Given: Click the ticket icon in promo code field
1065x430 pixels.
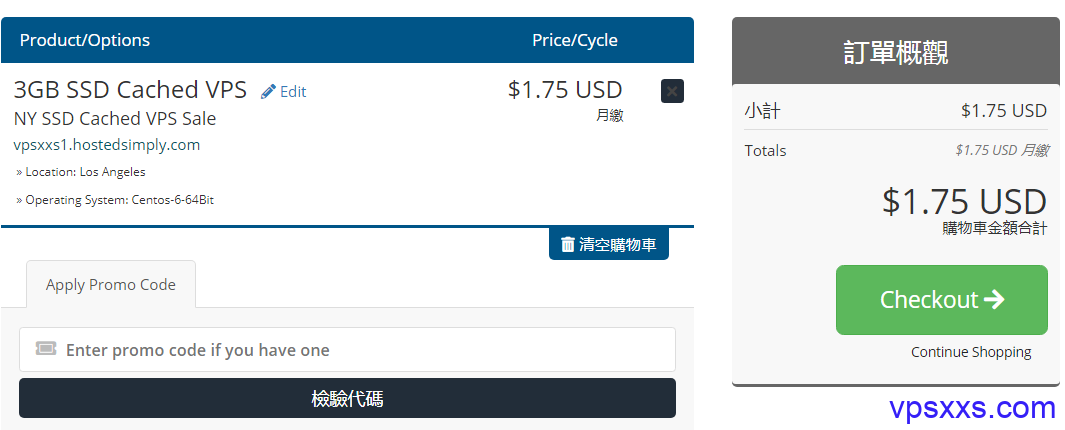Looking at the screenshot, I should click(x=46, y=349).
